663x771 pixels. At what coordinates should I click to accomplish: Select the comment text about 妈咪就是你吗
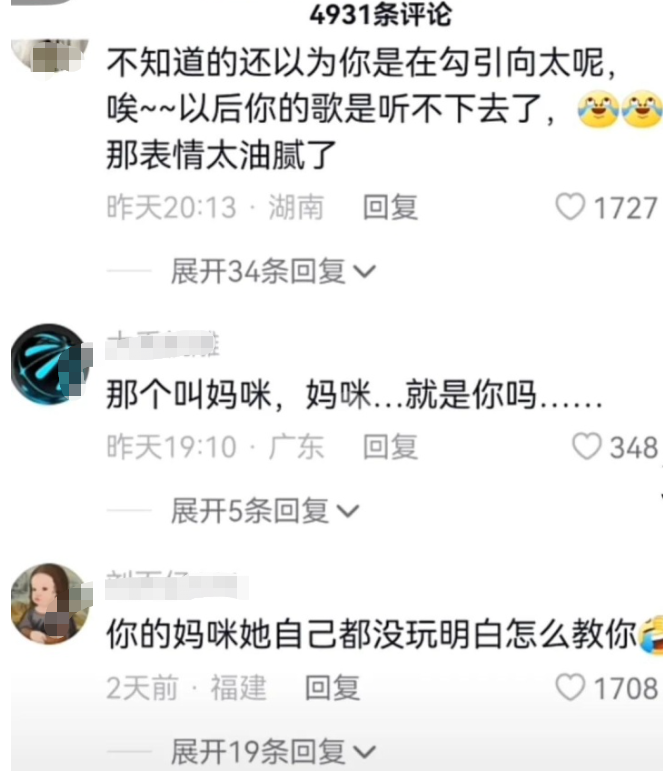[354, 394]
